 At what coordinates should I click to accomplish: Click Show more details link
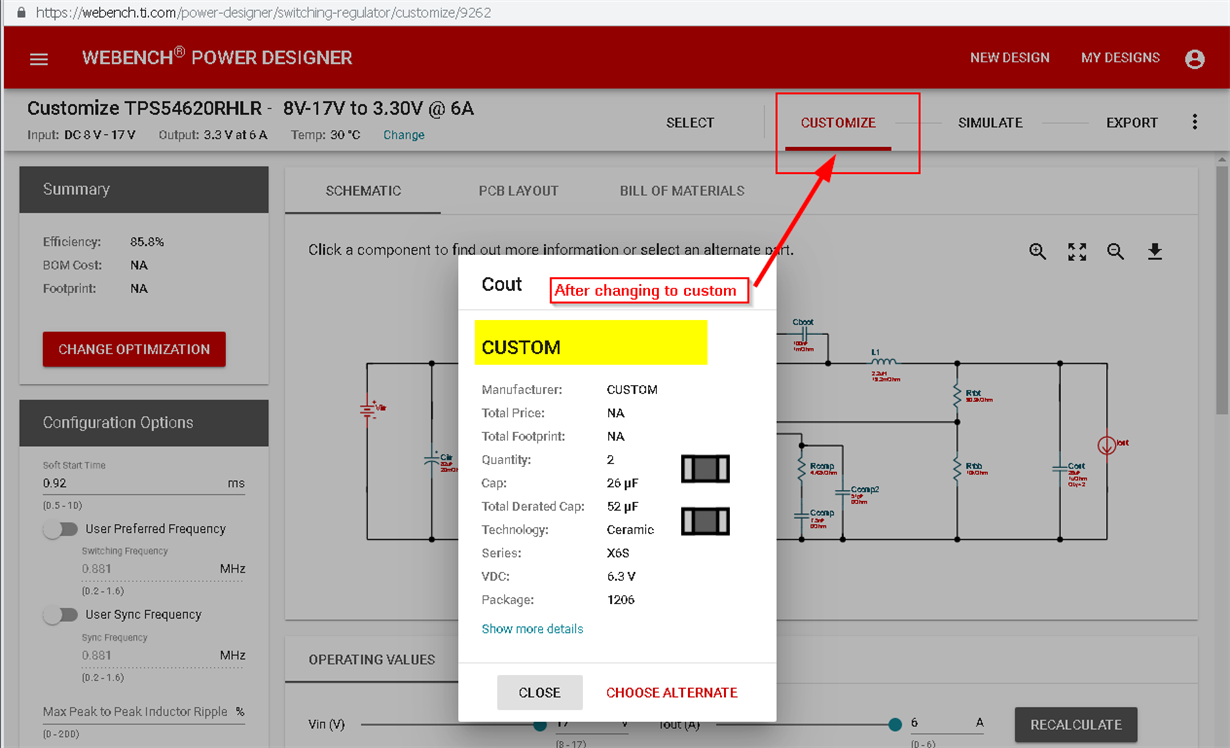point(532,629)
